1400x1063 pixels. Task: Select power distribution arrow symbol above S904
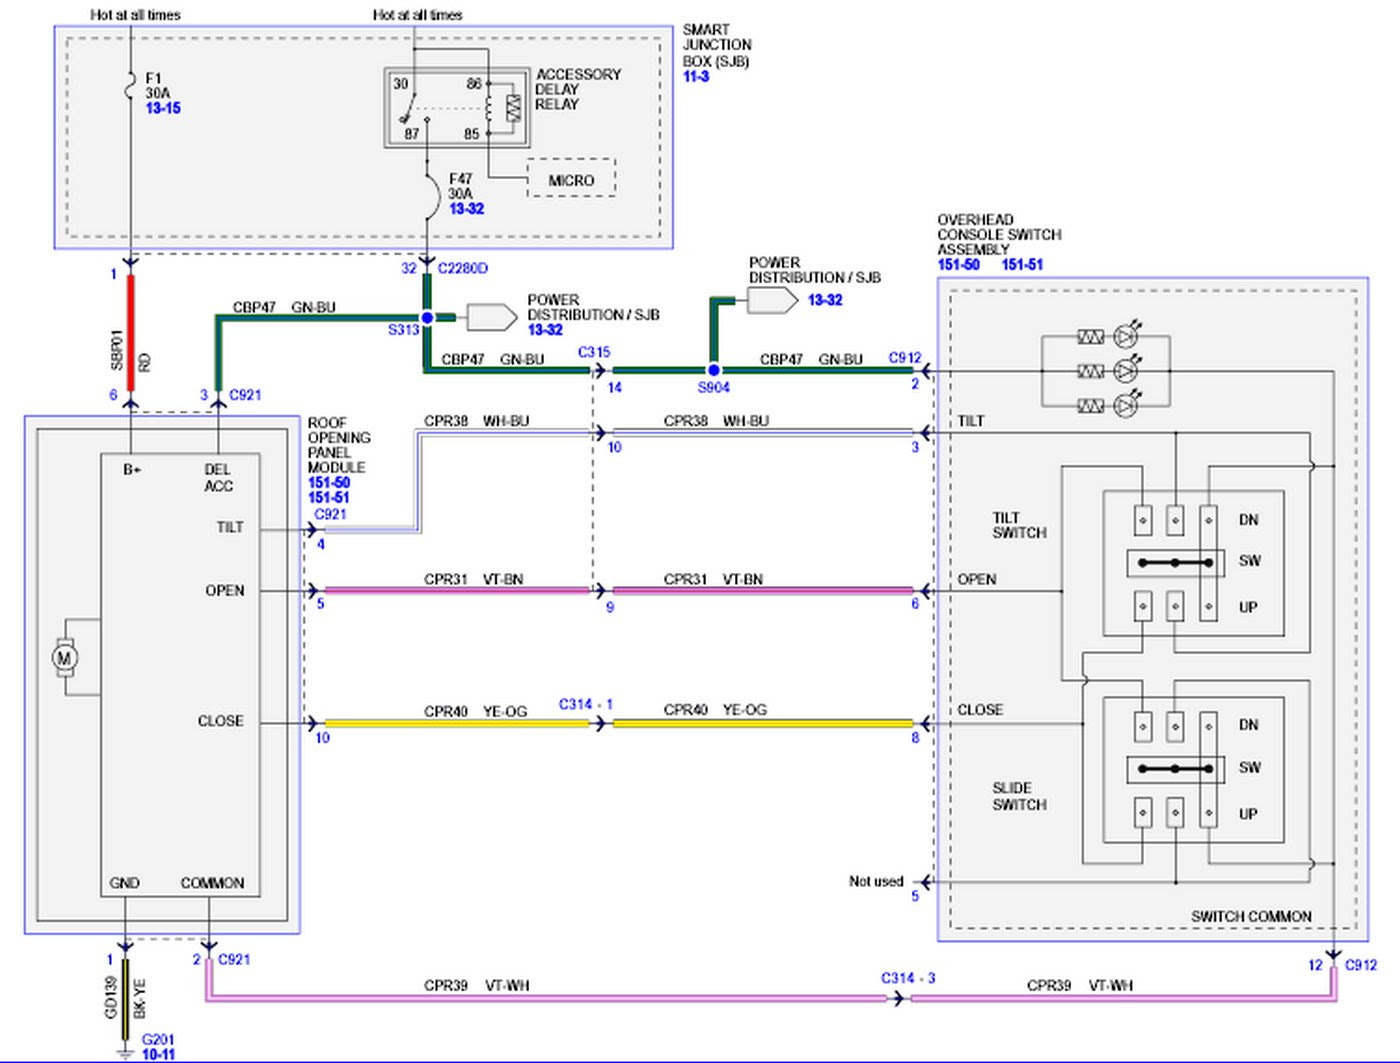coord(772,300)
